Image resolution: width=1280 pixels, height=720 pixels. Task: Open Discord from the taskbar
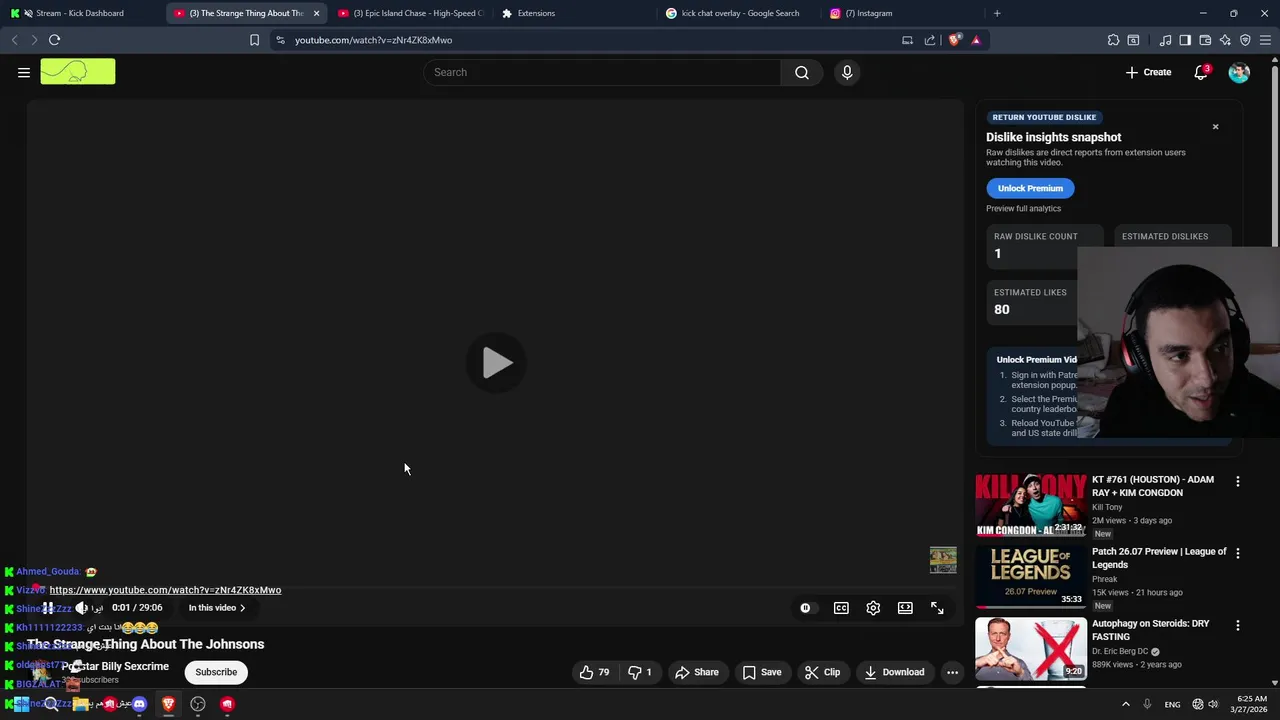[x=139, y=704]
